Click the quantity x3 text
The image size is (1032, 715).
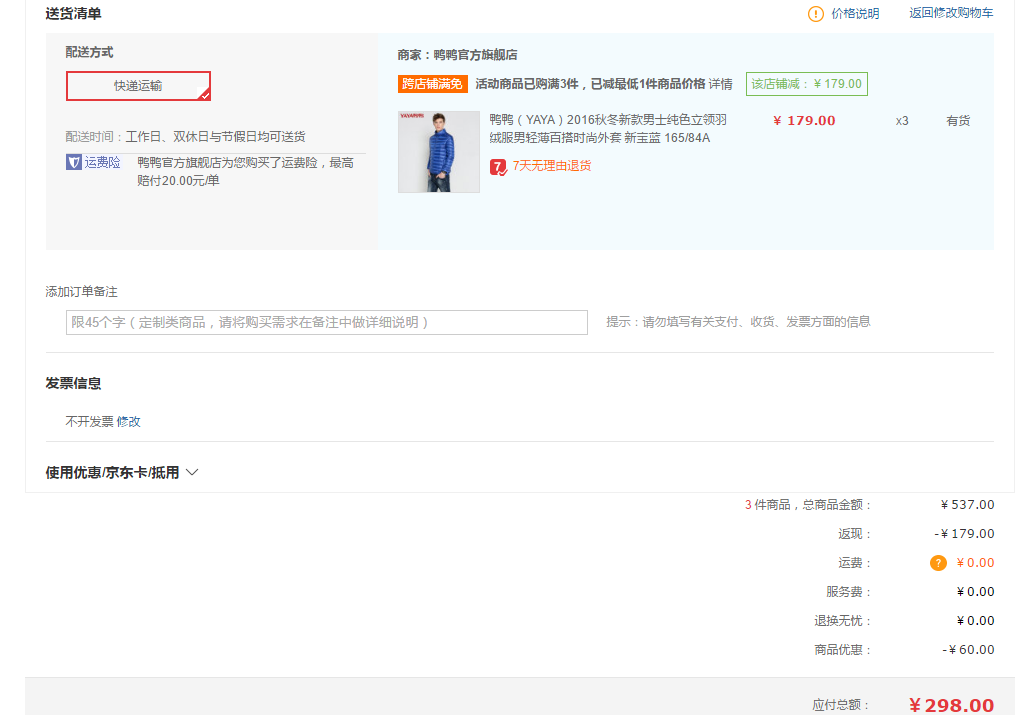point(902,120)
